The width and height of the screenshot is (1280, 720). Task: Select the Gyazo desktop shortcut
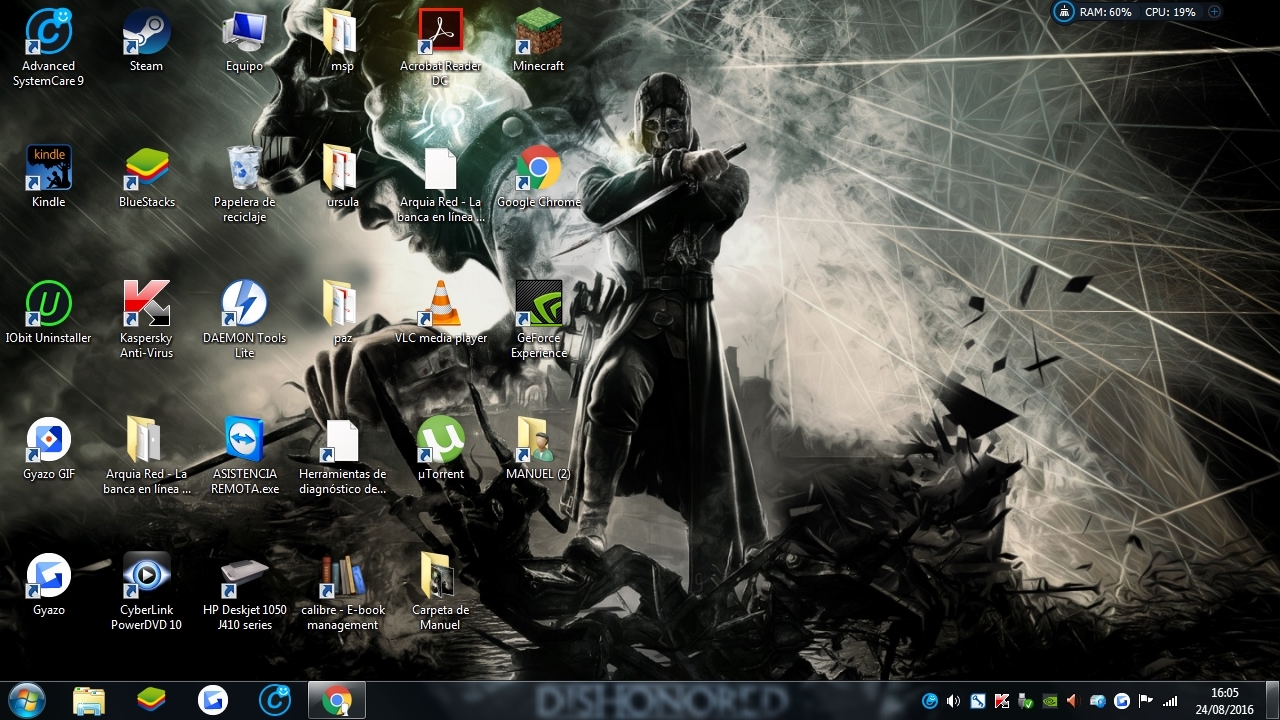pyautogui.click(x=48, y=585)
